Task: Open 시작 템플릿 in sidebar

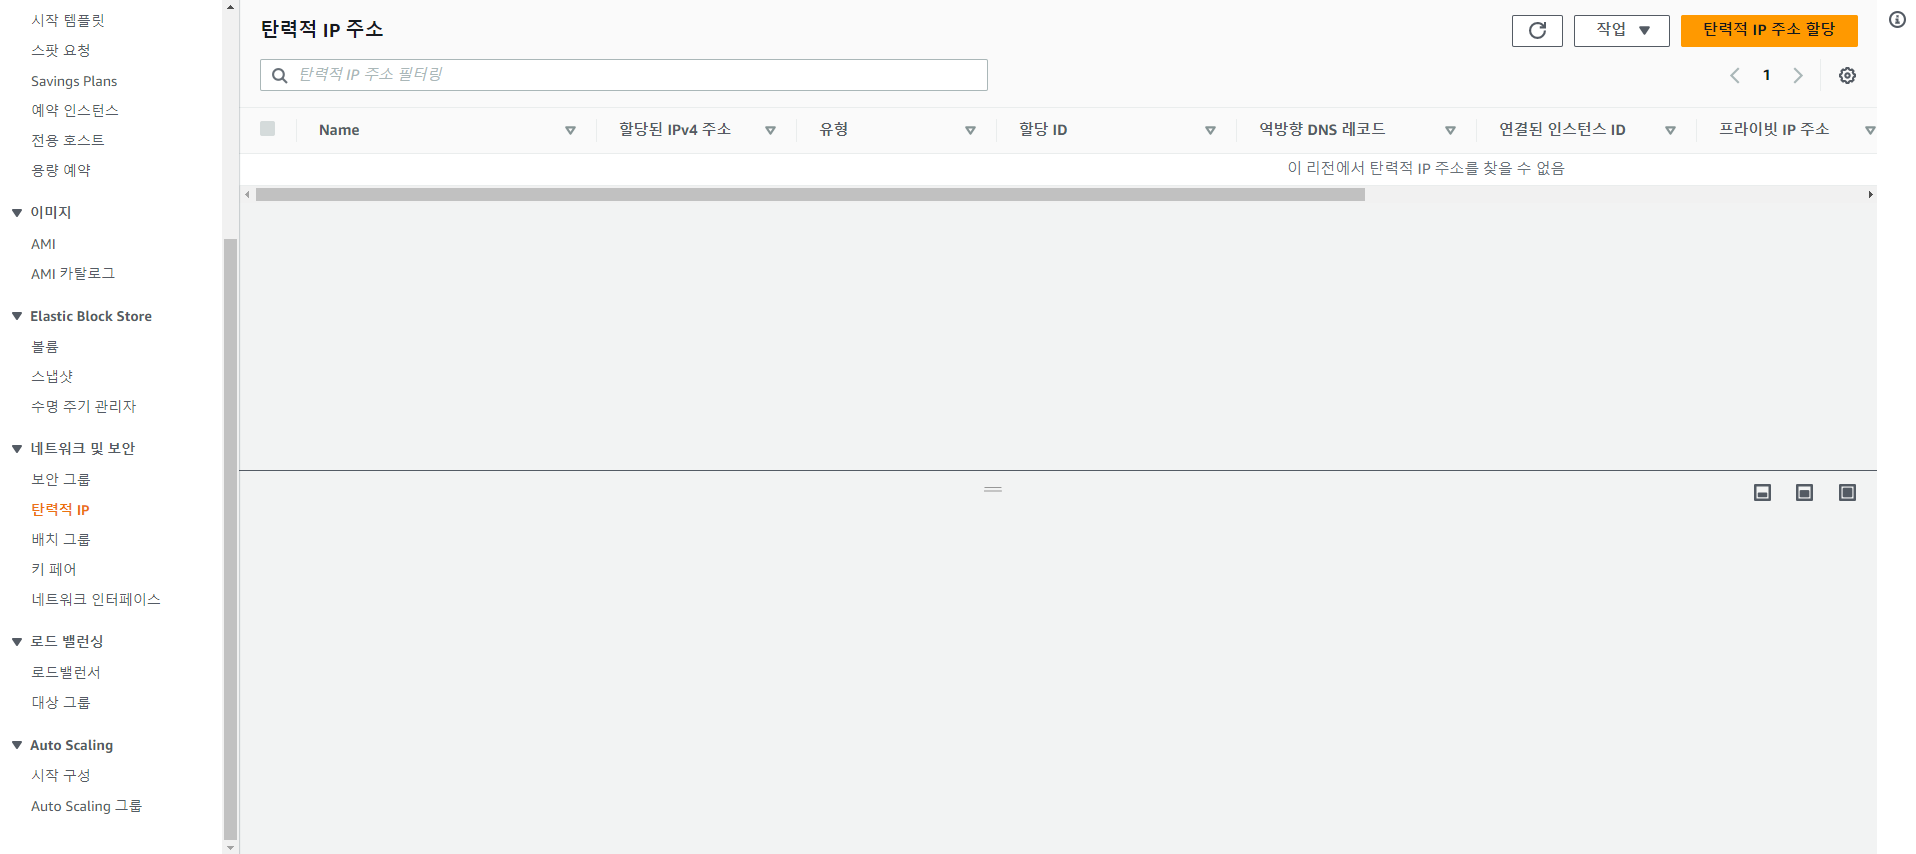Action: [68, 20]
